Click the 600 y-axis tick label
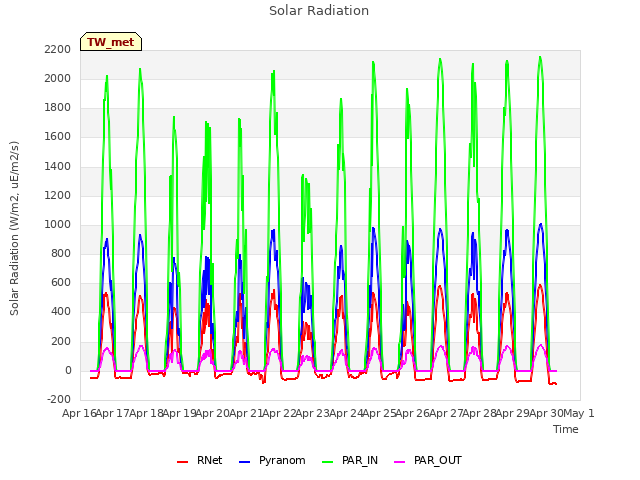Viewport: 640px width, 480px height. pyautogui.click(x=61, y=283)
